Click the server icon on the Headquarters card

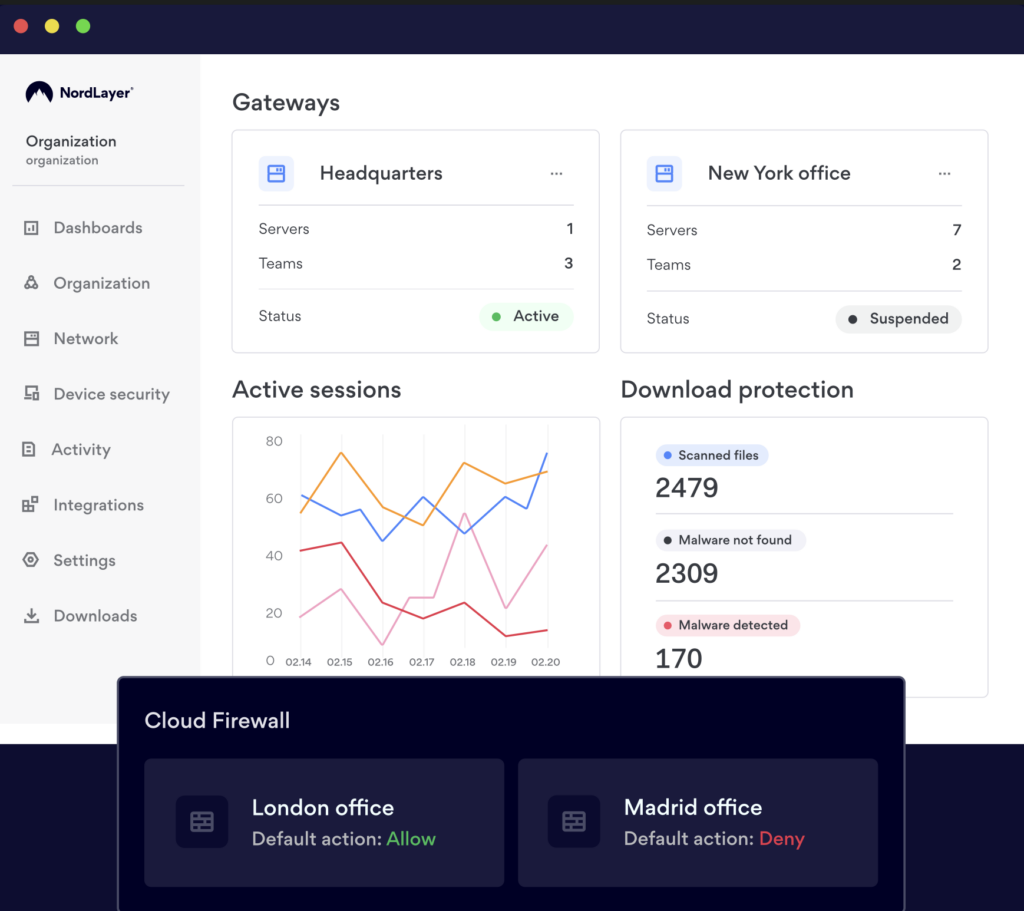276,173
